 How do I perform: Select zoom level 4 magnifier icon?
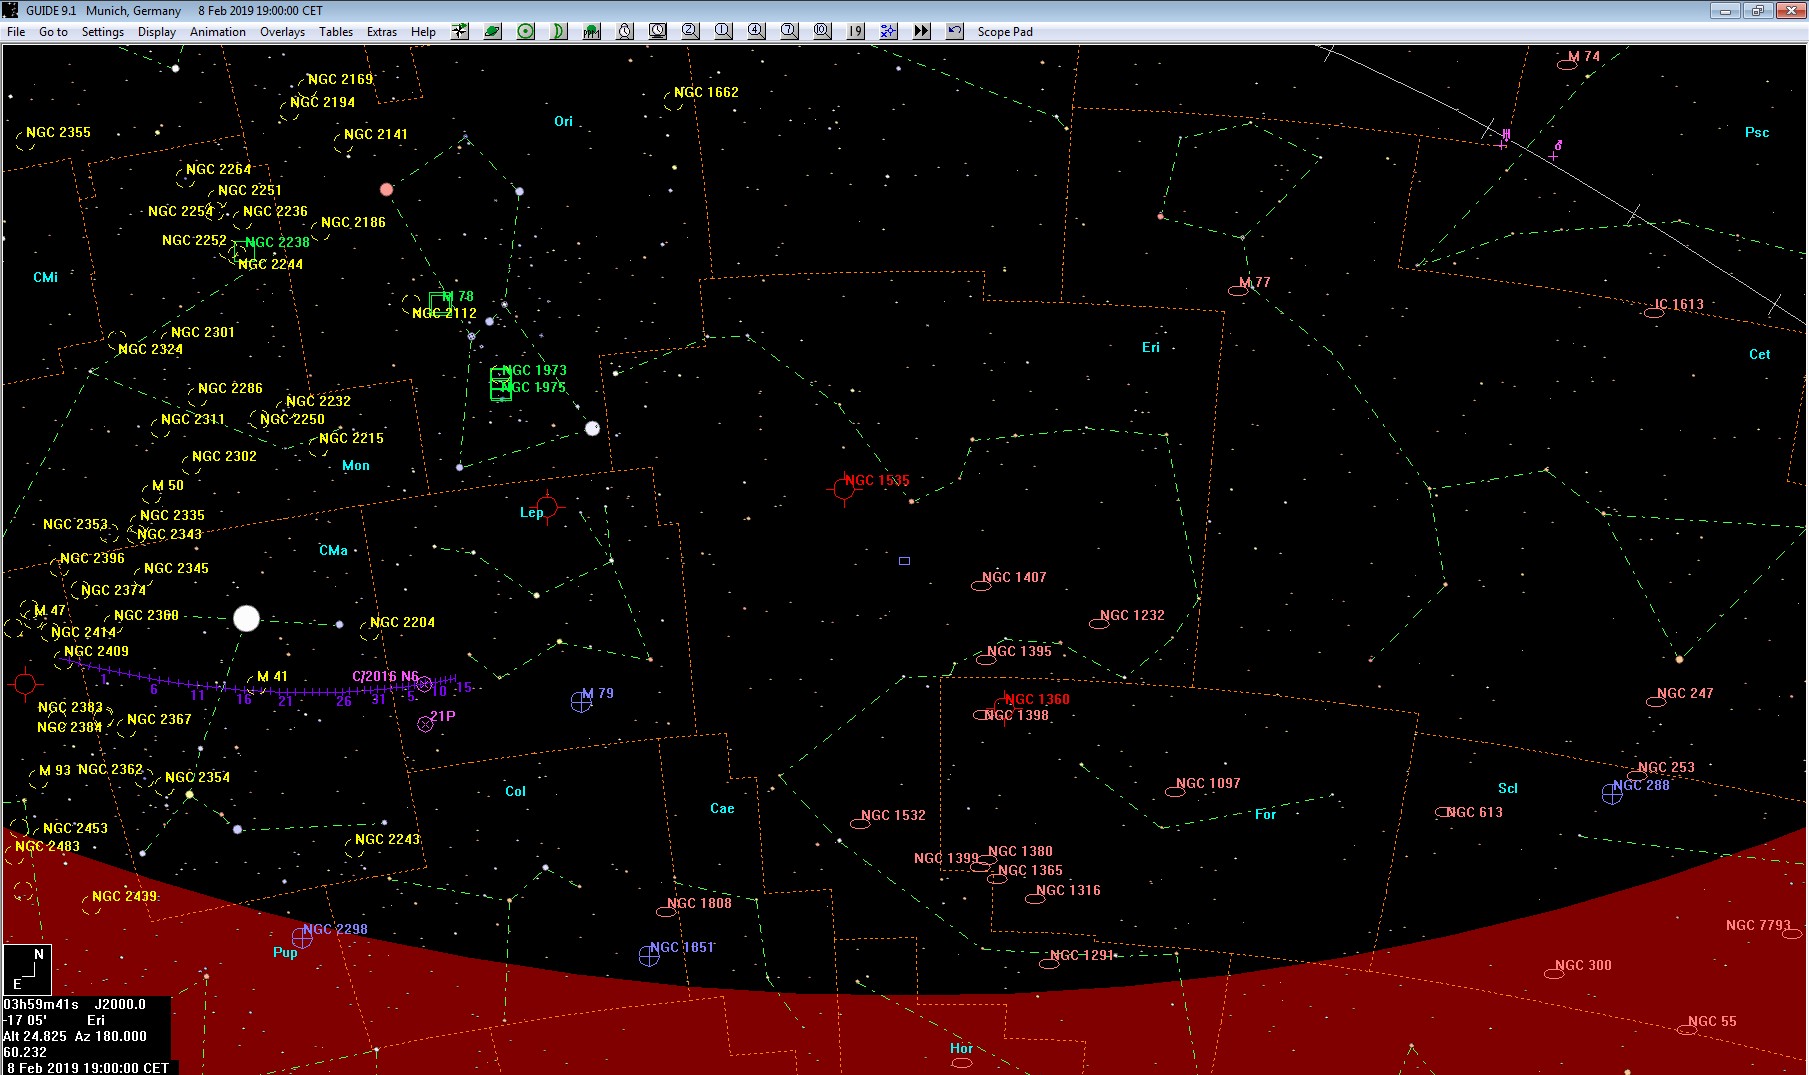point(757,31)
